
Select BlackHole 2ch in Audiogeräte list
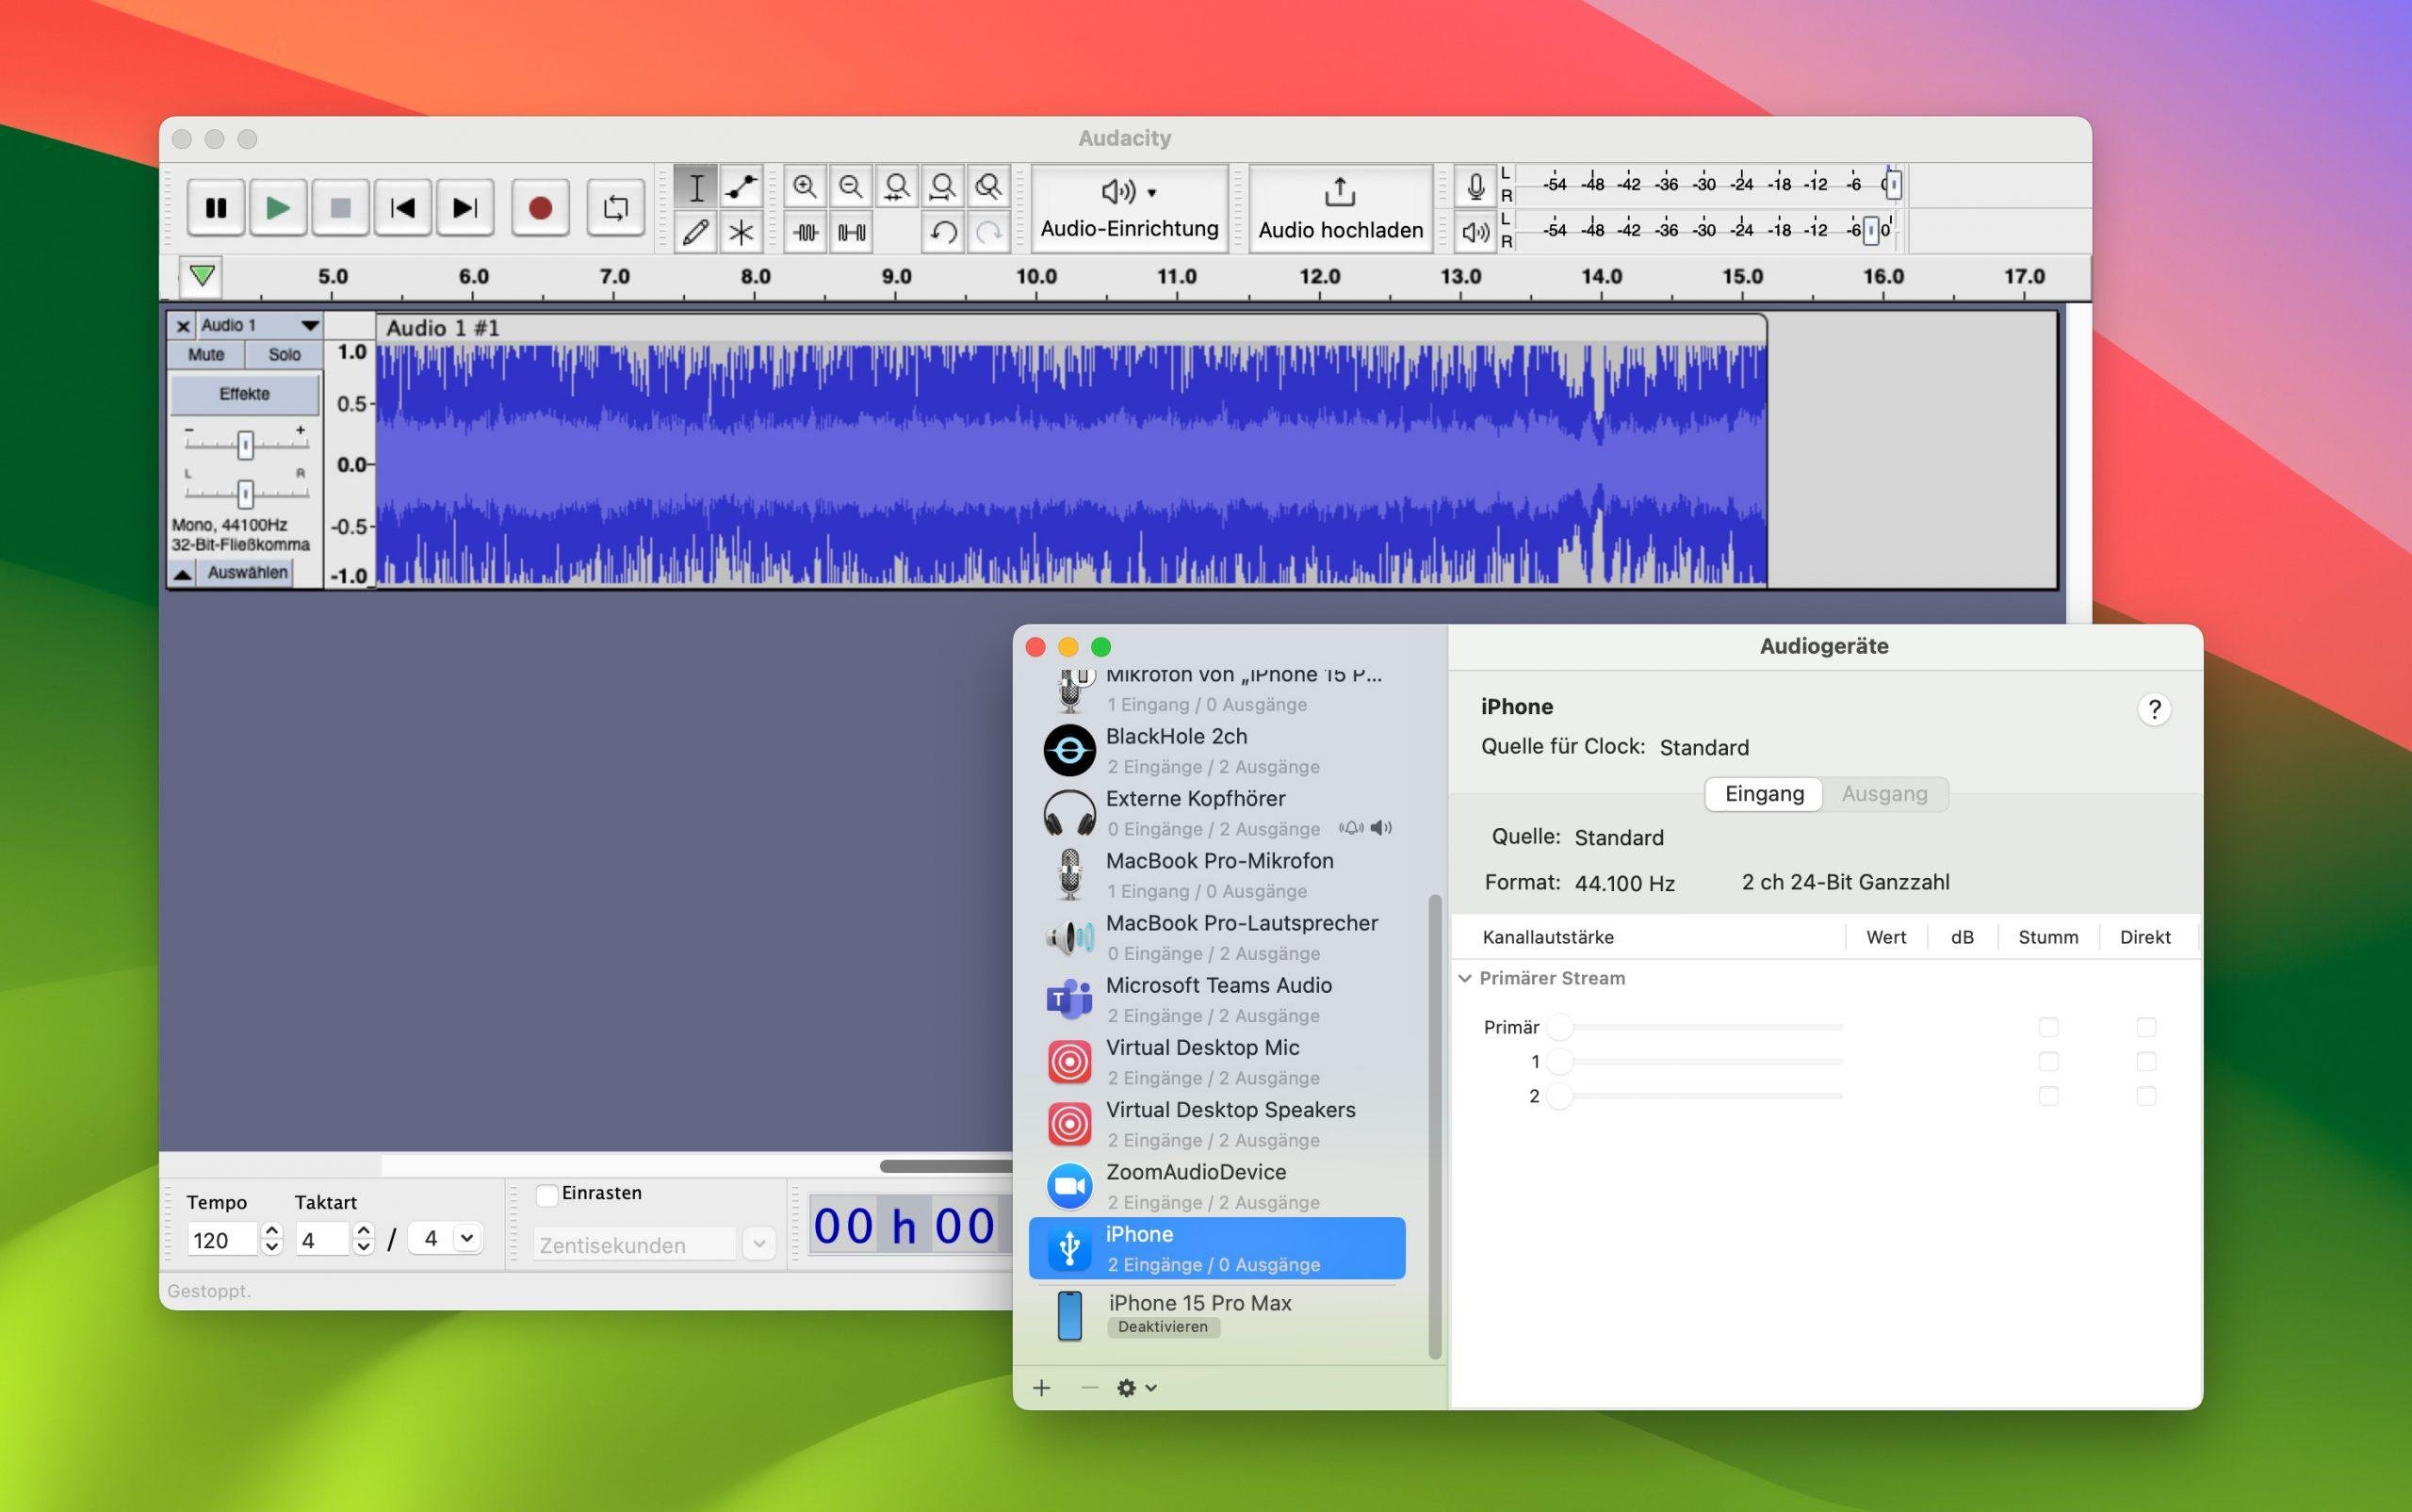(1217, 751)
